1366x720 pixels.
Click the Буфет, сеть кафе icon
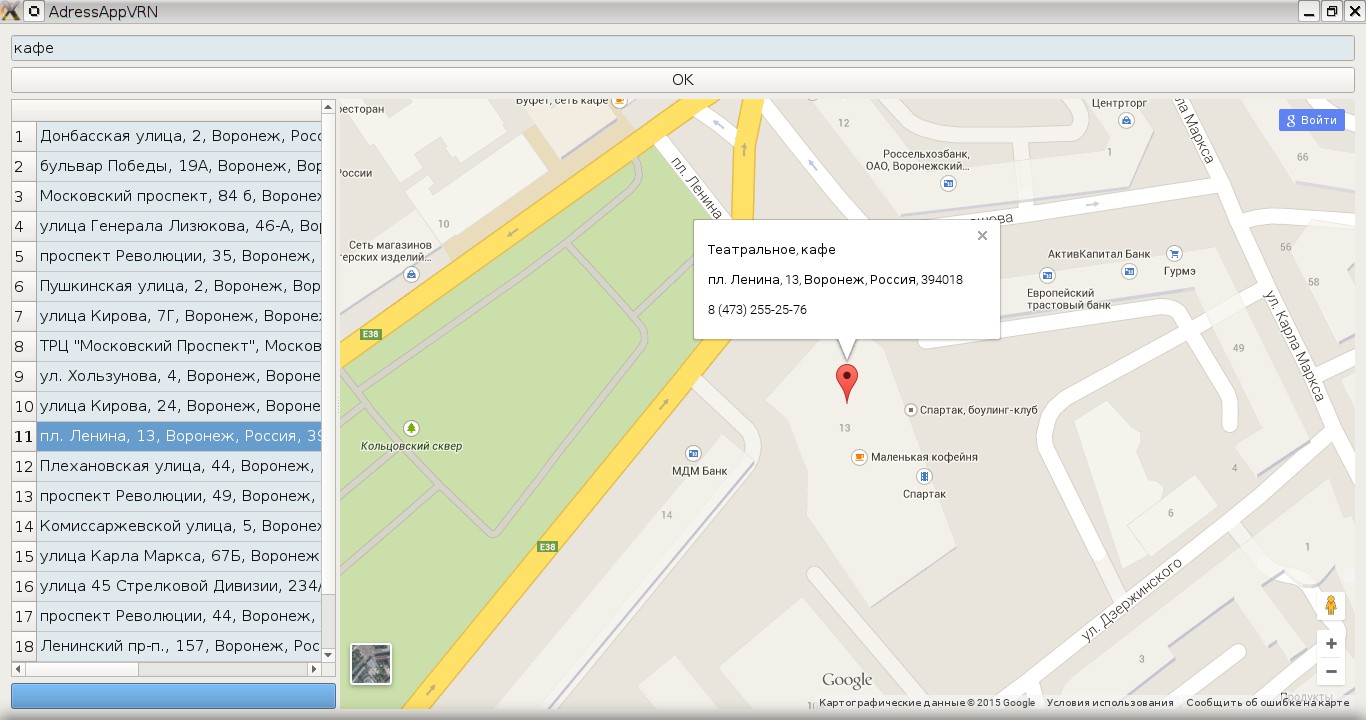click(x=620, y=101)
